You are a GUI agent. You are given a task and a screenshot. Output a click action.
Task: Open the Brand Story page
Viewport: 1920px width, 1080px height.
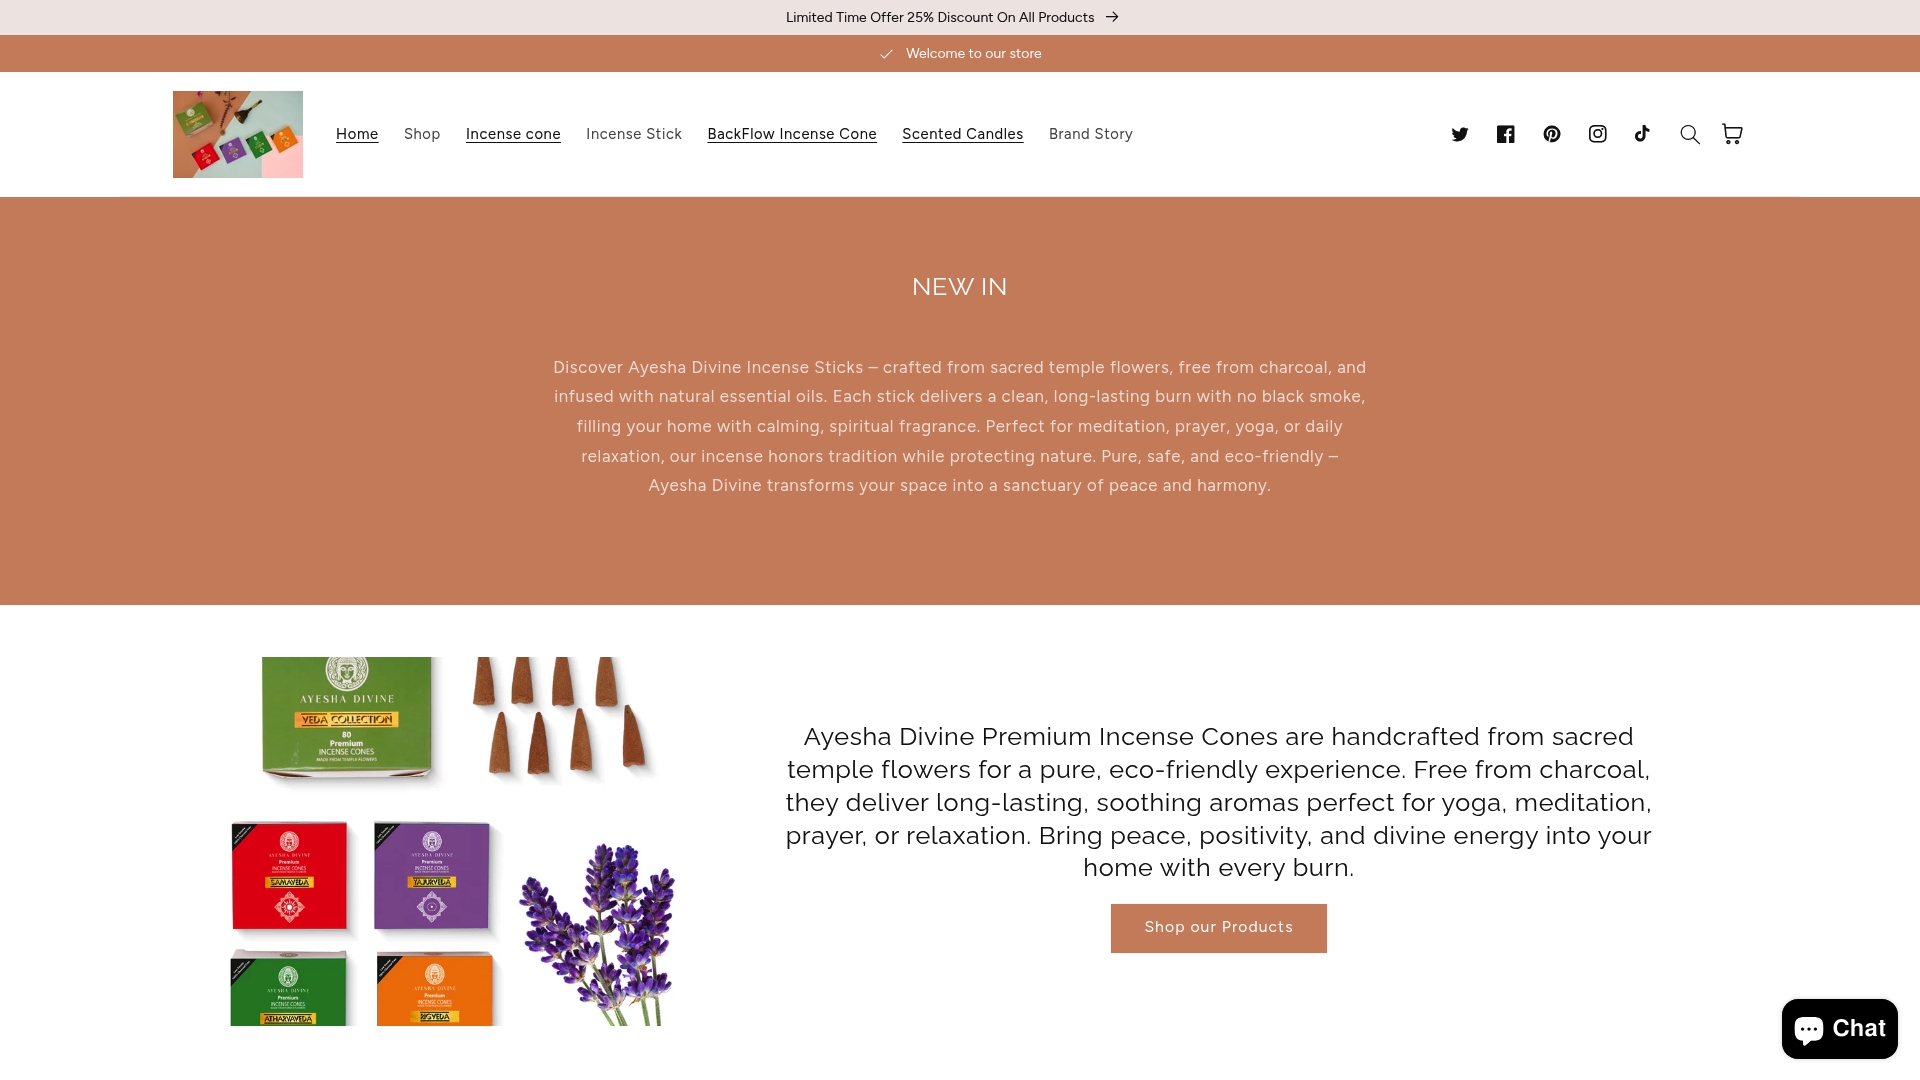[1091, 134]
